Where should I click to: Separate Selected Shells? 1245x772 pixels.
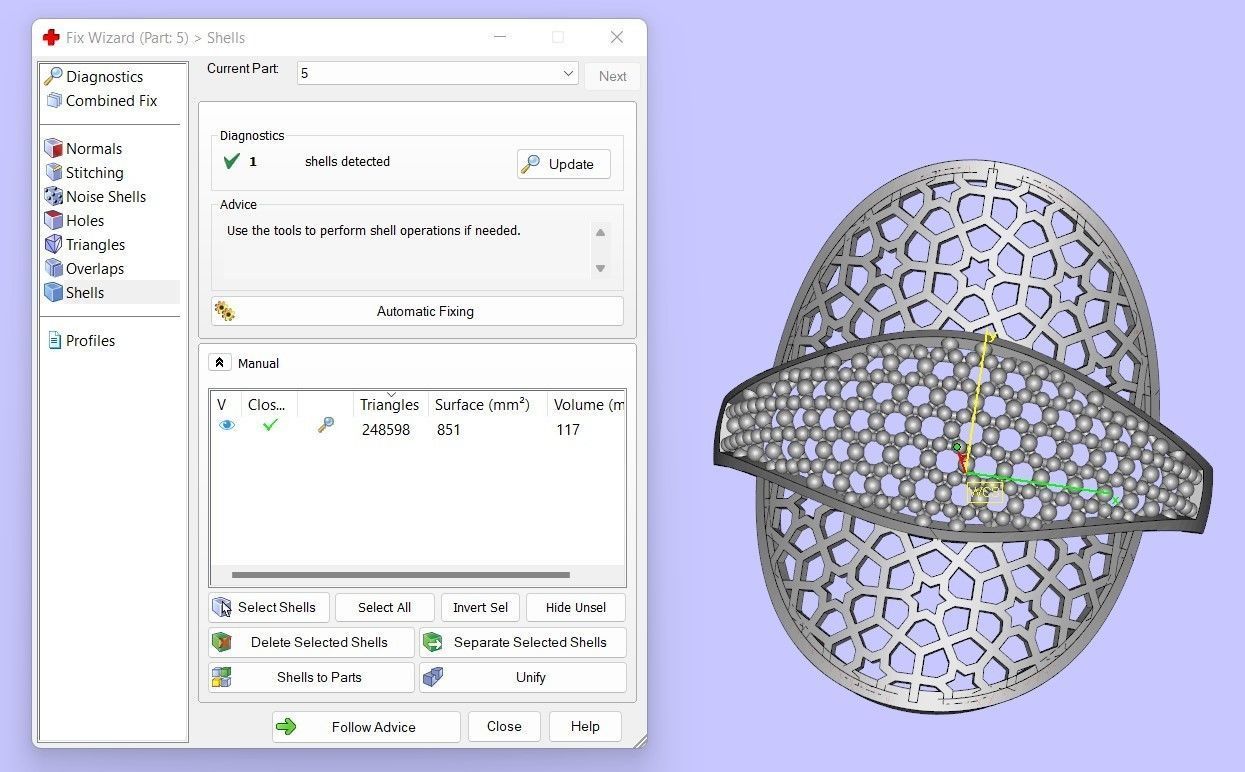(x=523, y=642)
